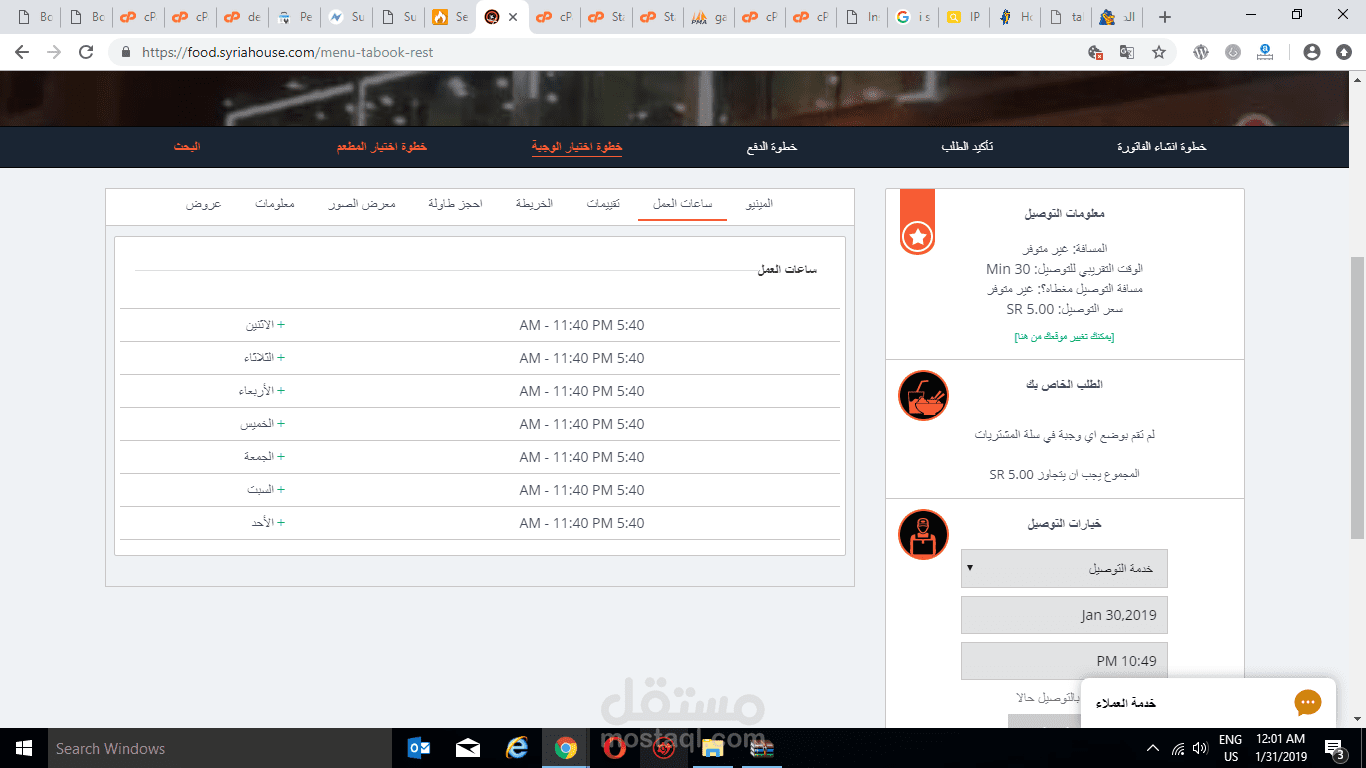
Task: Launch Internet Explorer from taskbar
Action: (x=517, y=748)
